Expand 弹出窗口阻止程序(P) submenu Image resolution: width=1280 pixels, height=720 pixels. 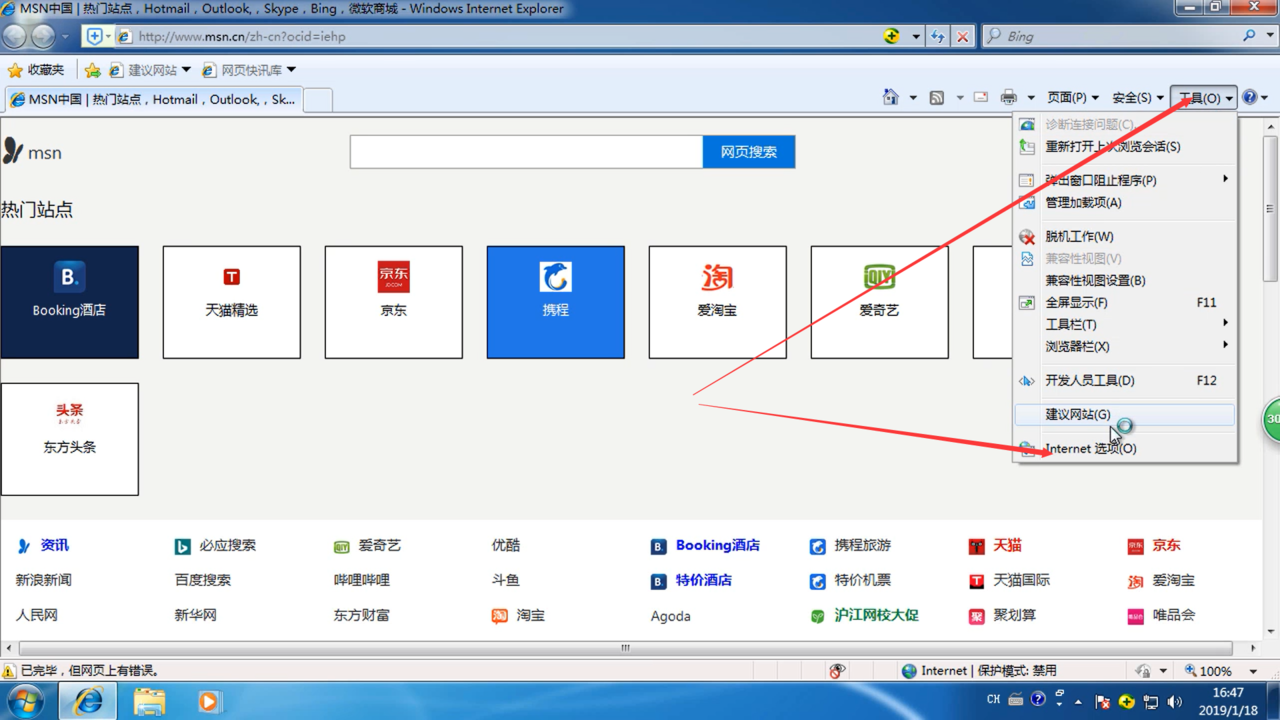(x=1126, y=180)
